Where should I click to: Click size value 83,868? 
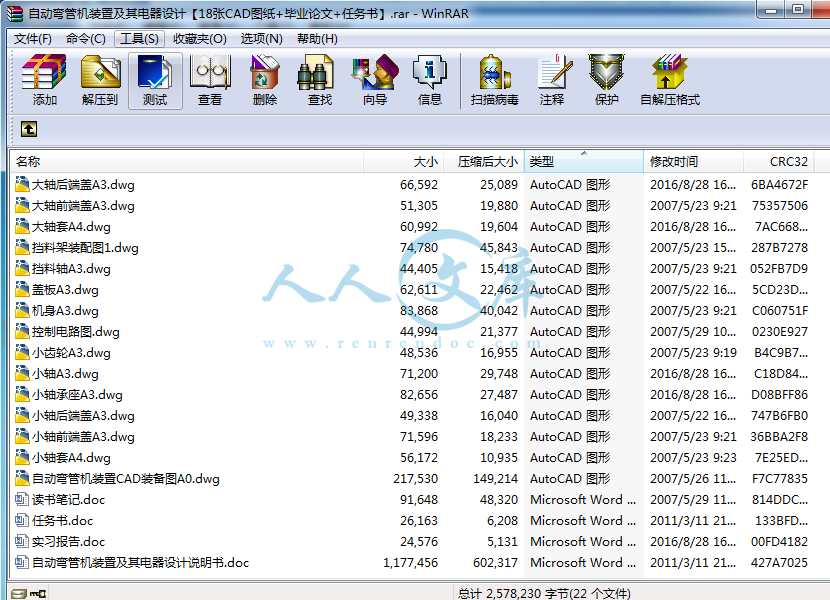coord(419,310)
